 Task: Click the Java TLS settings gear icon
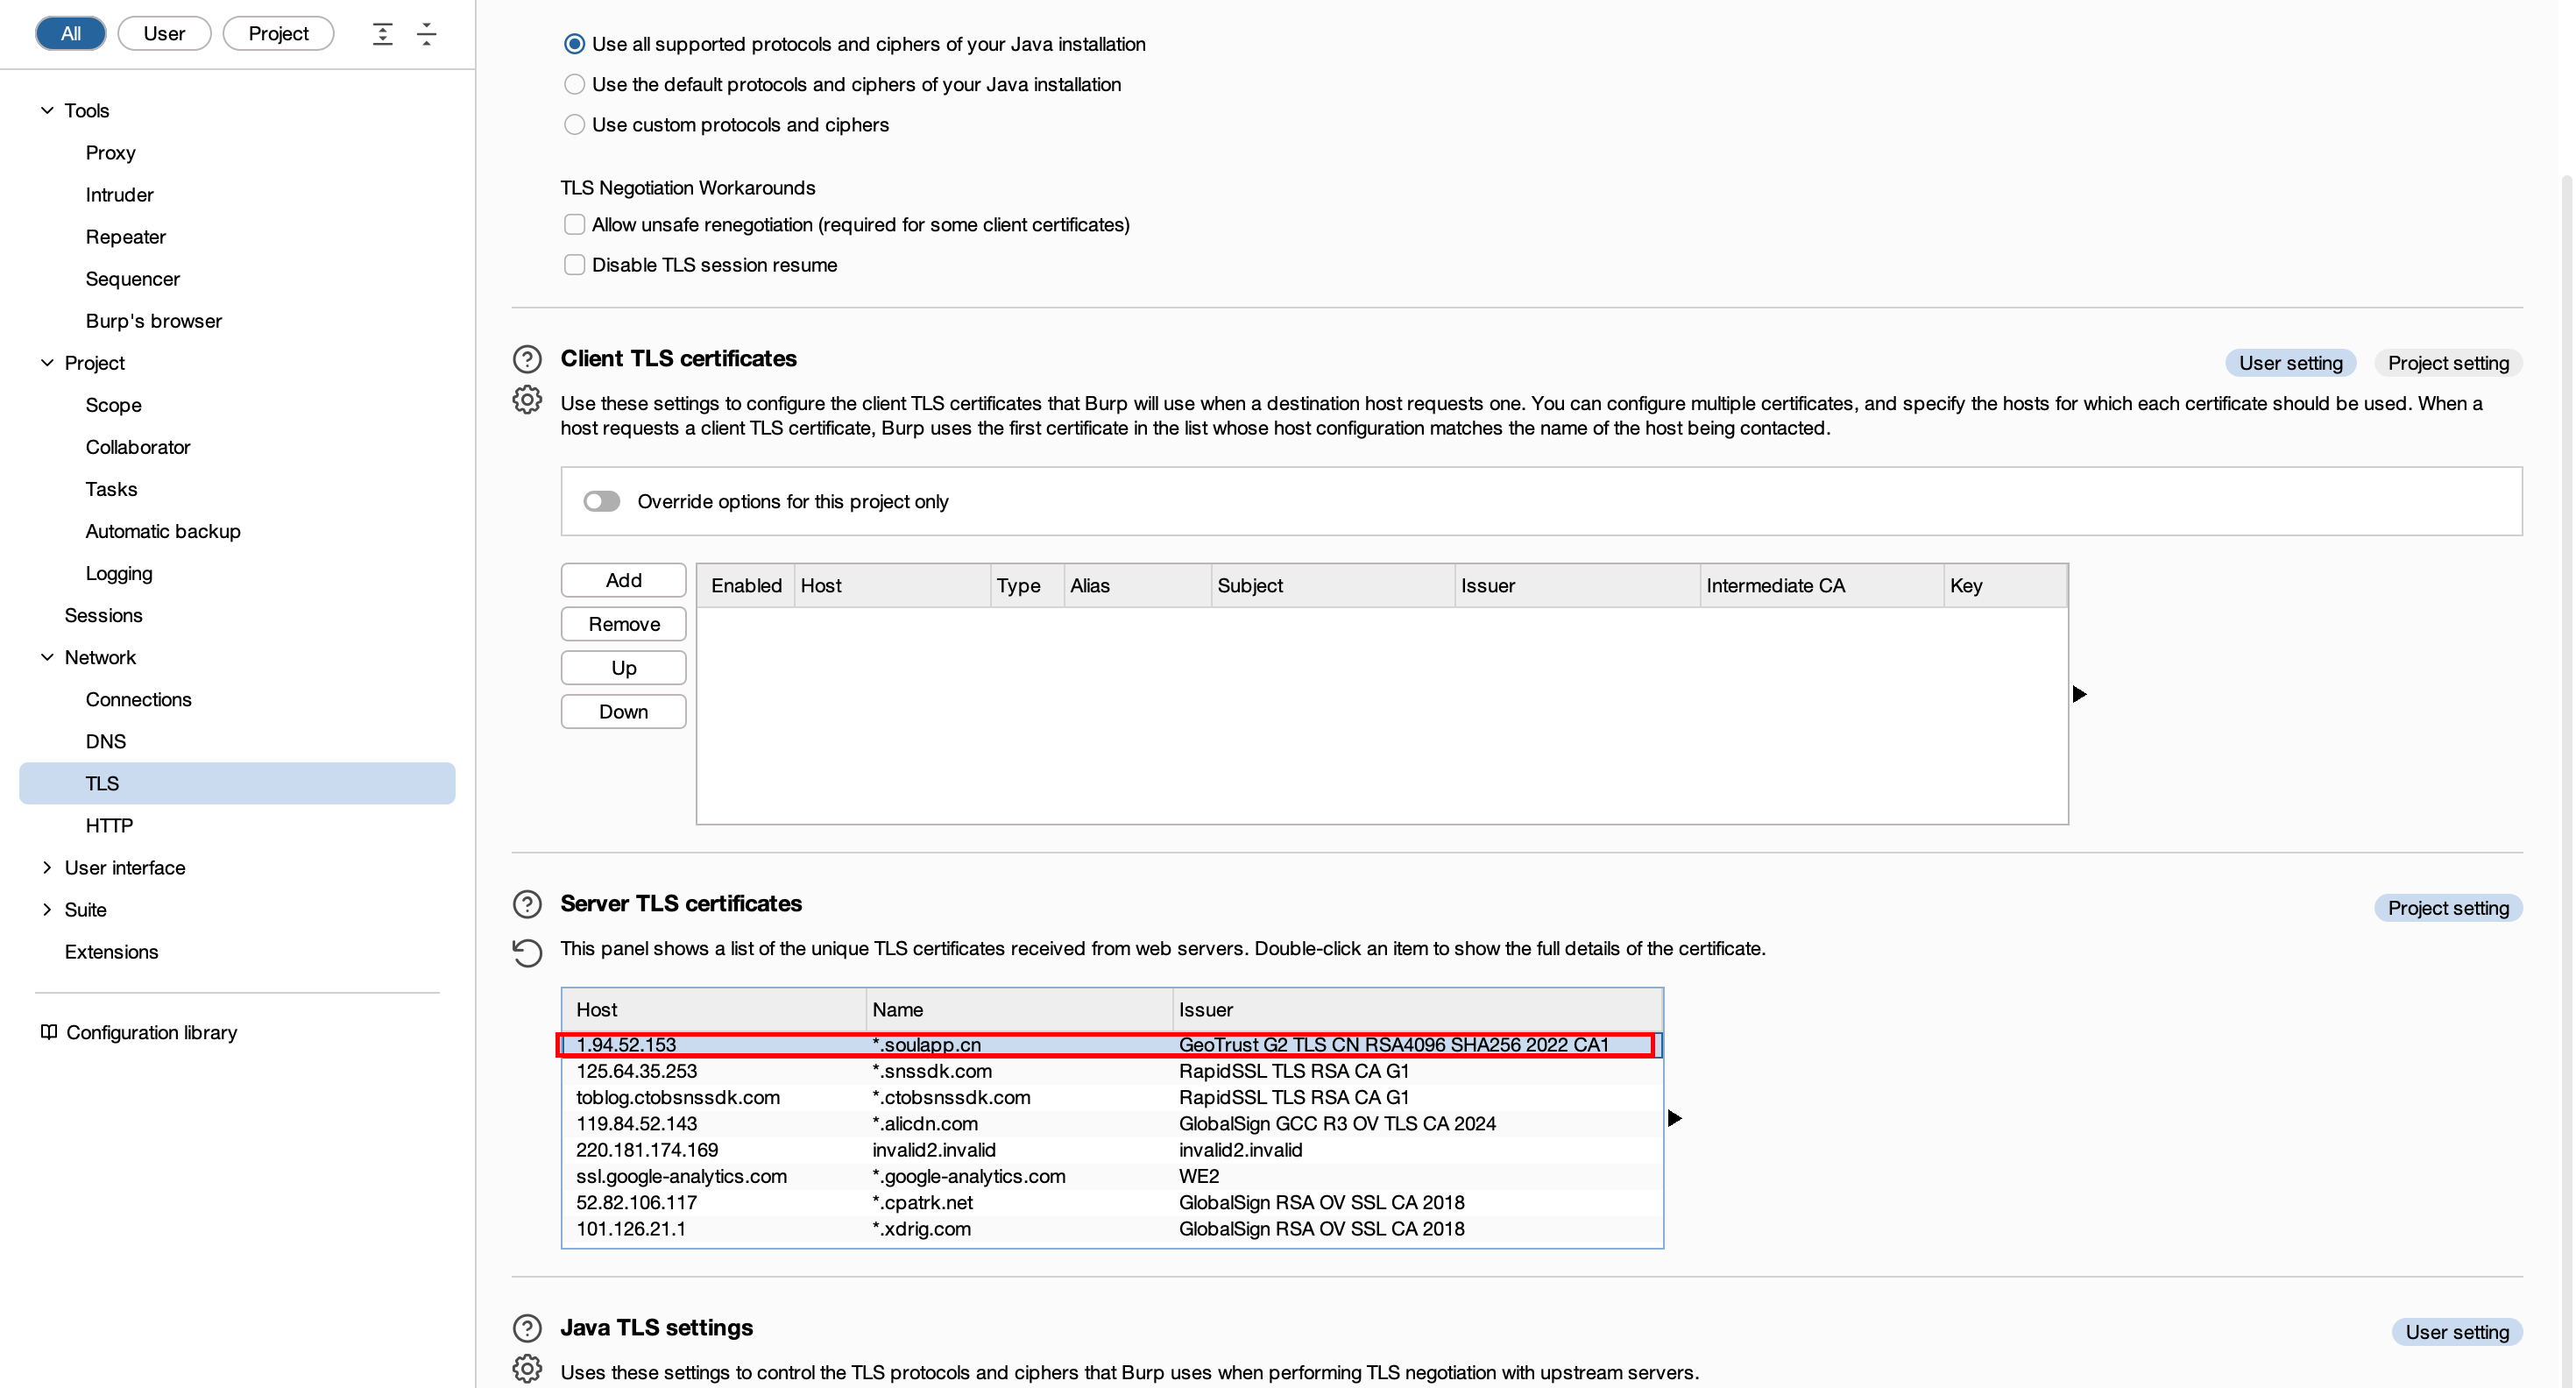click(x=527, y=1369)
